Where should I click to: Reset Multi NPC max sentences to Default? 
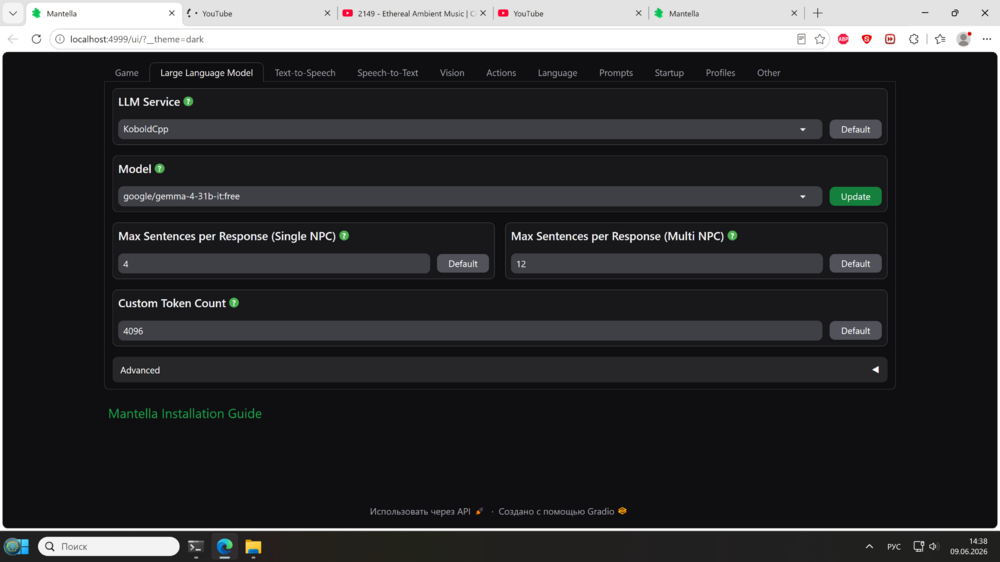(855, 263)
